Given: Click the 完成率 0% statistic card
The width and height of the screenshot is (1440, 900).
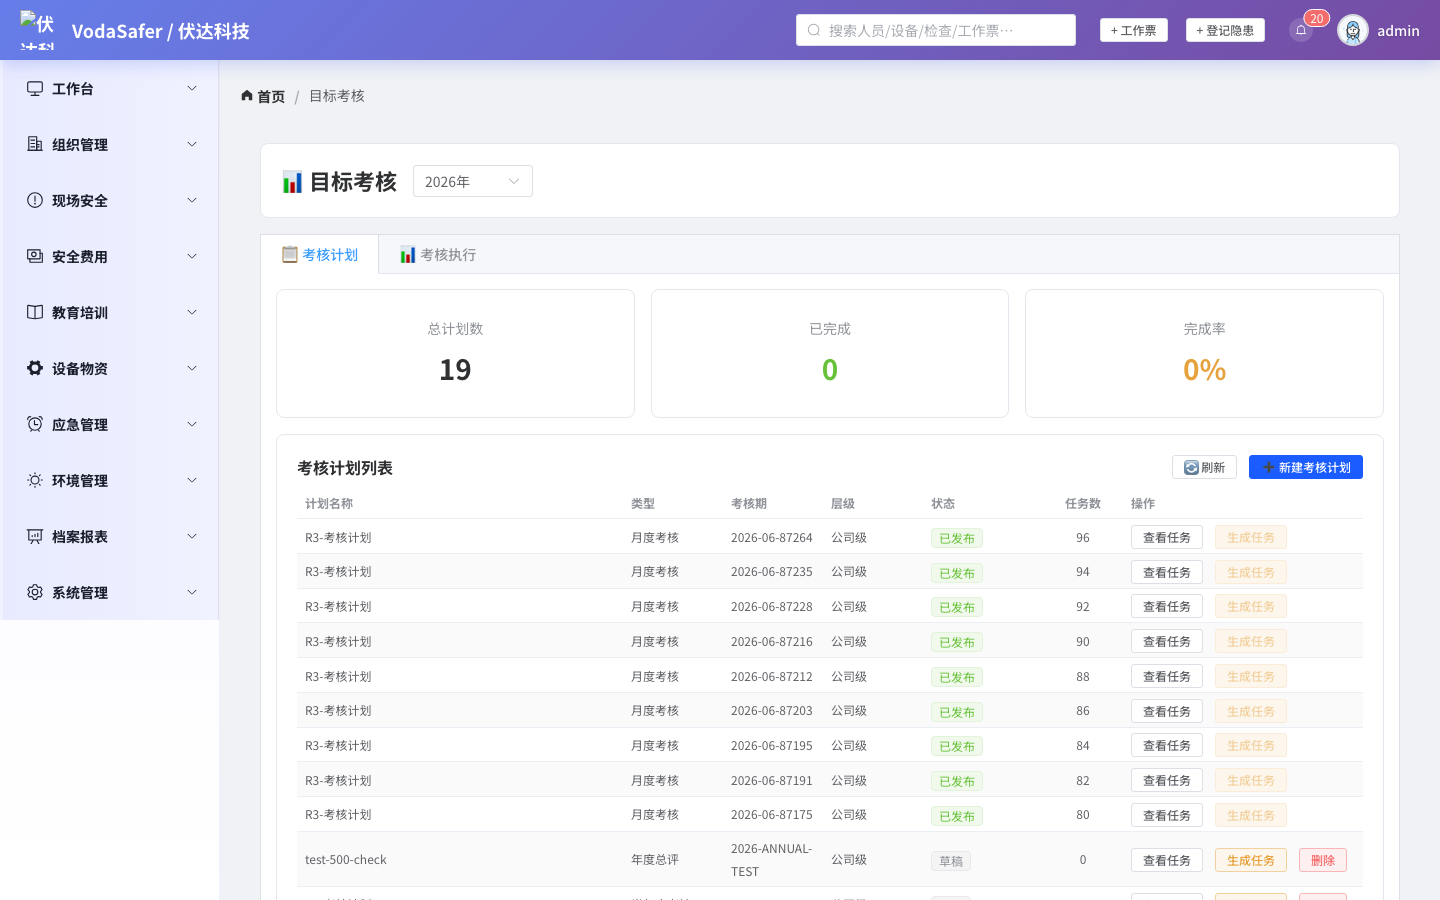Looking at the screenshot, I should (x=1204, y=353).
